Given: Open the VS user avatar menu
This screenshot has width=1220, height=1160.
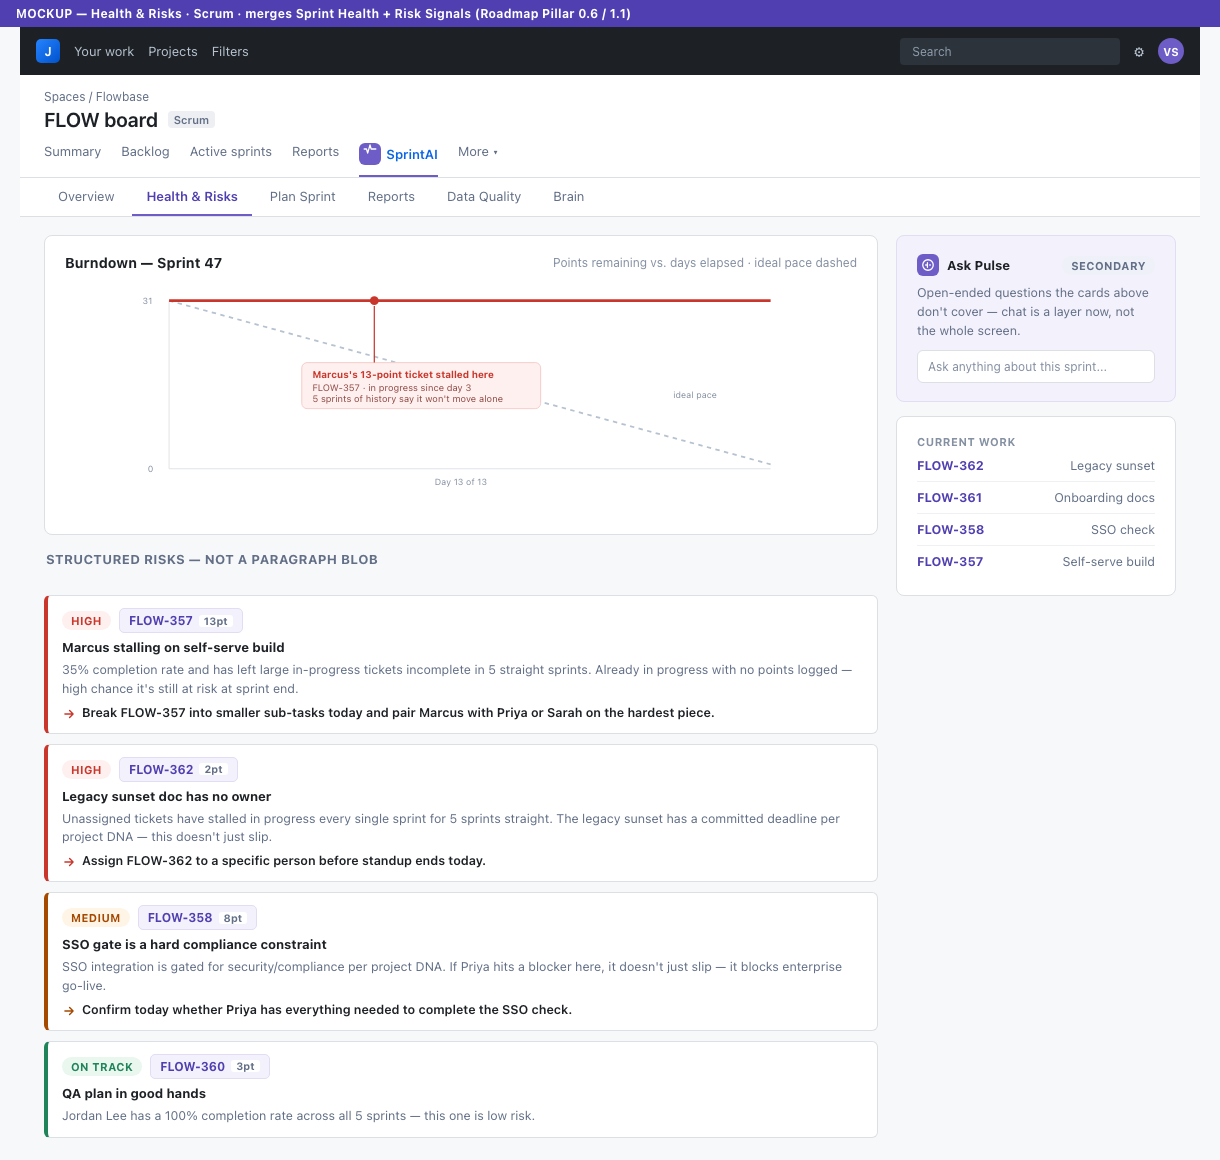Looking at the screenshot, I should [1171, 51].
